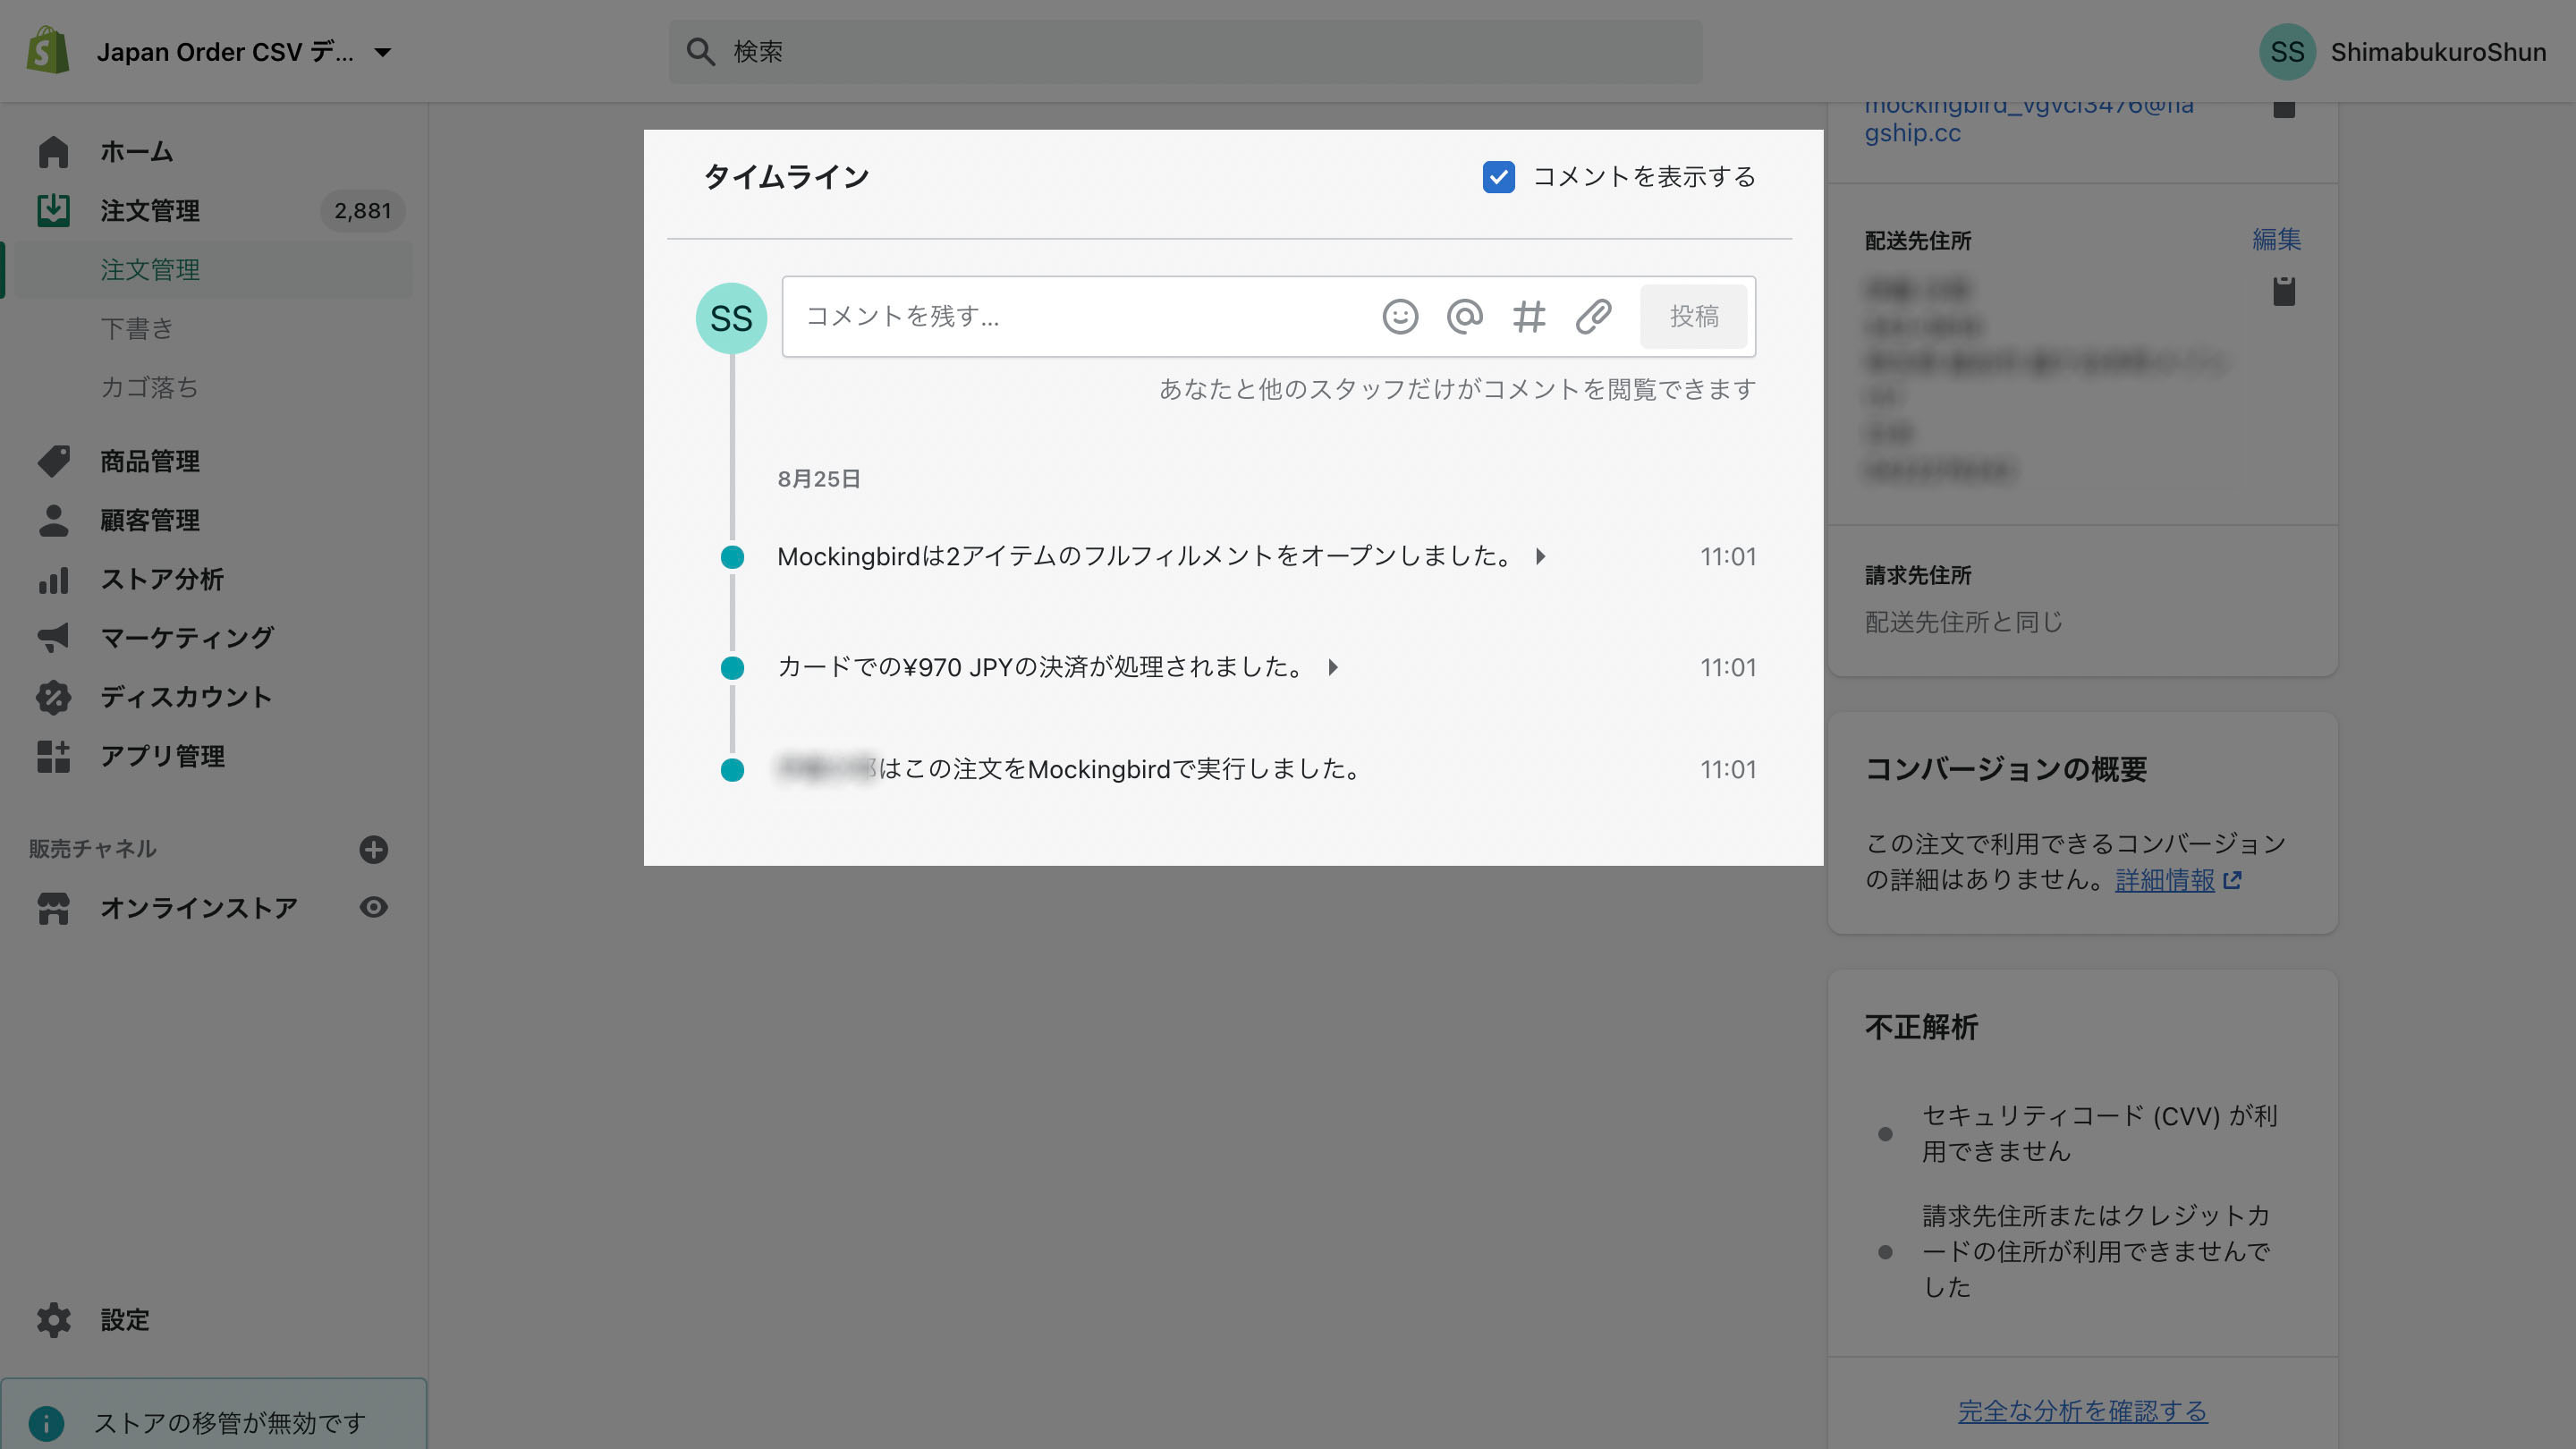Image resolution: width=2576 pixels, height=1449 pixels.
Task: Open the Japan Order CSV store dropdown
Action: pos(243,52)
